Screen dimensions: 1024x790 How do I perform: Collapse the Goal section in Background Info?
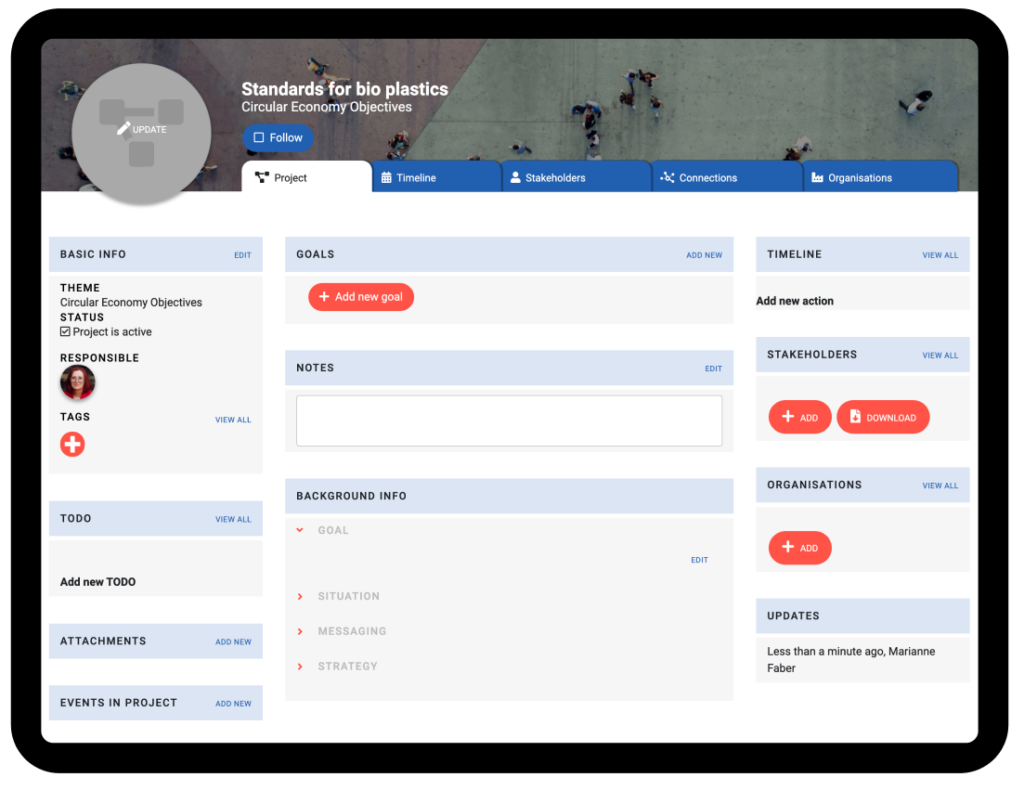pyautogui.click(x=300, y=530)
